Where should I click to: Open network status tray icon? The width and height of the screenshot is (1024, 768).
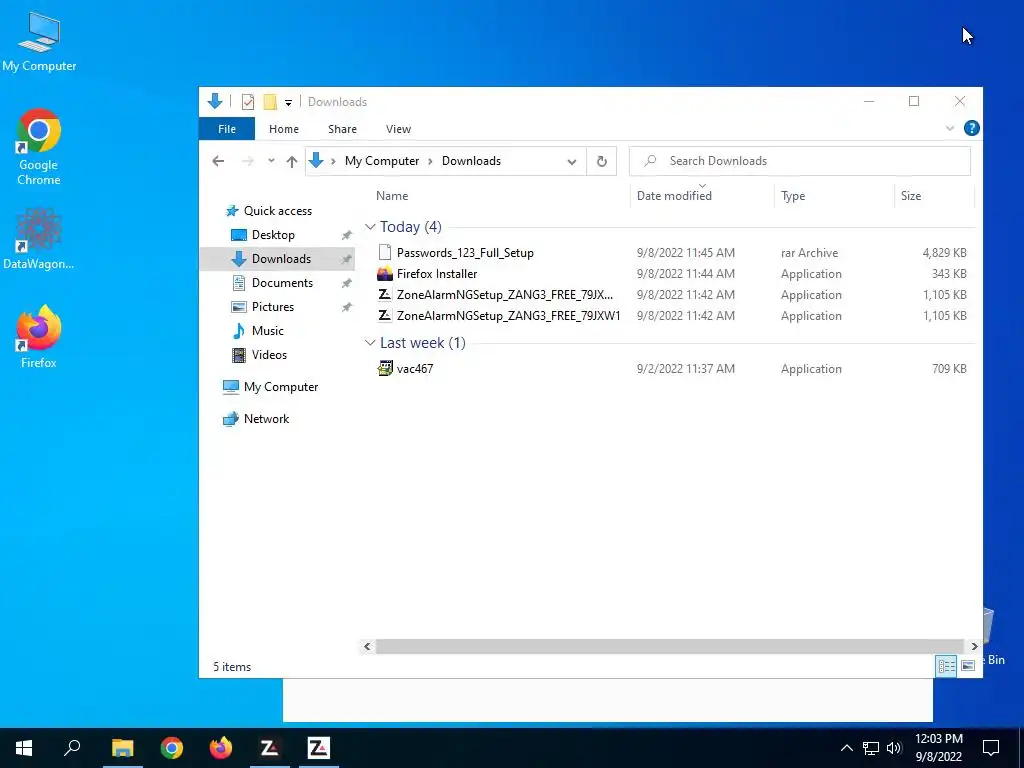[871, 748]
